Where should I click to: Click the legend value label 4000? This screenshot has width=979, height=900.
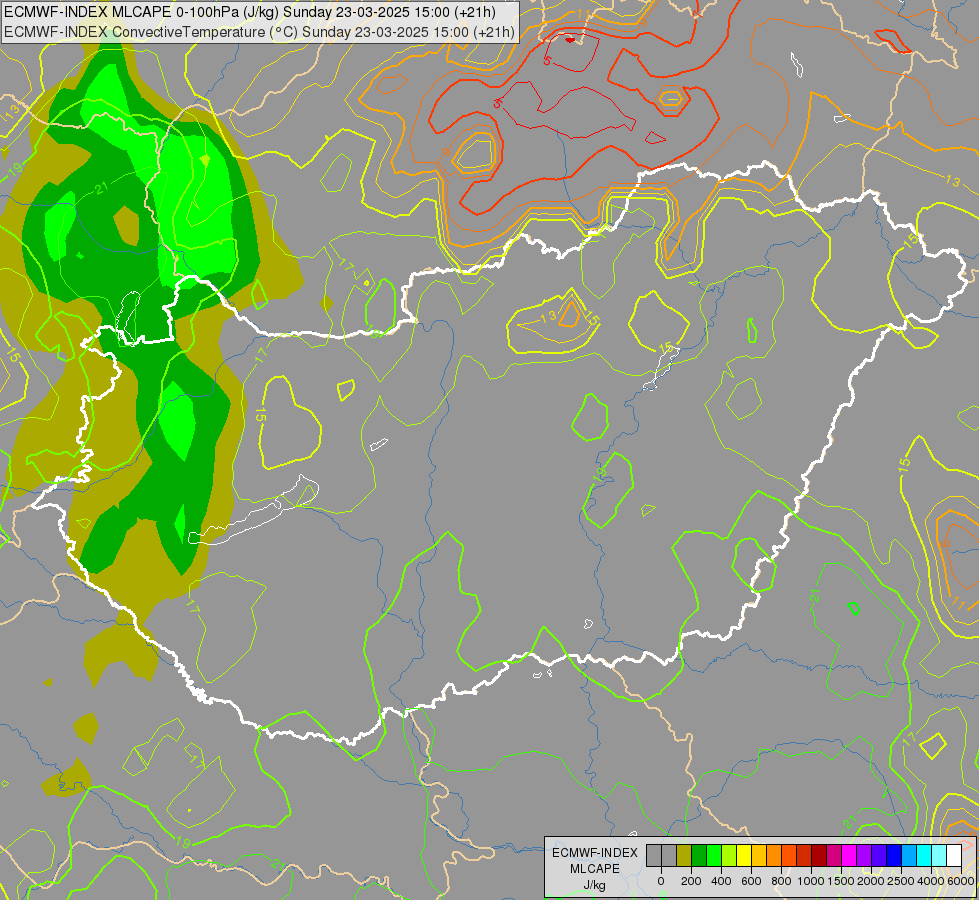pyautogui.click(x=931, y=881)
